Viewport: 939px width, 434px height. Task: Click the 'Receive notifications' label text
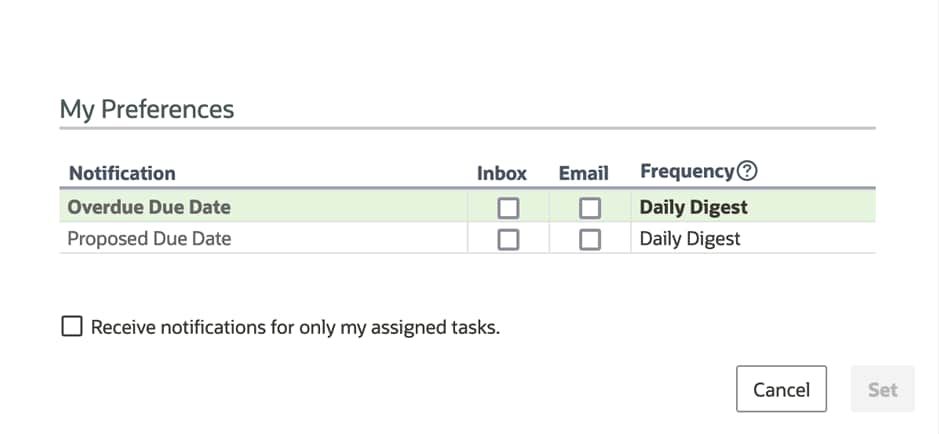click(295, 327)
